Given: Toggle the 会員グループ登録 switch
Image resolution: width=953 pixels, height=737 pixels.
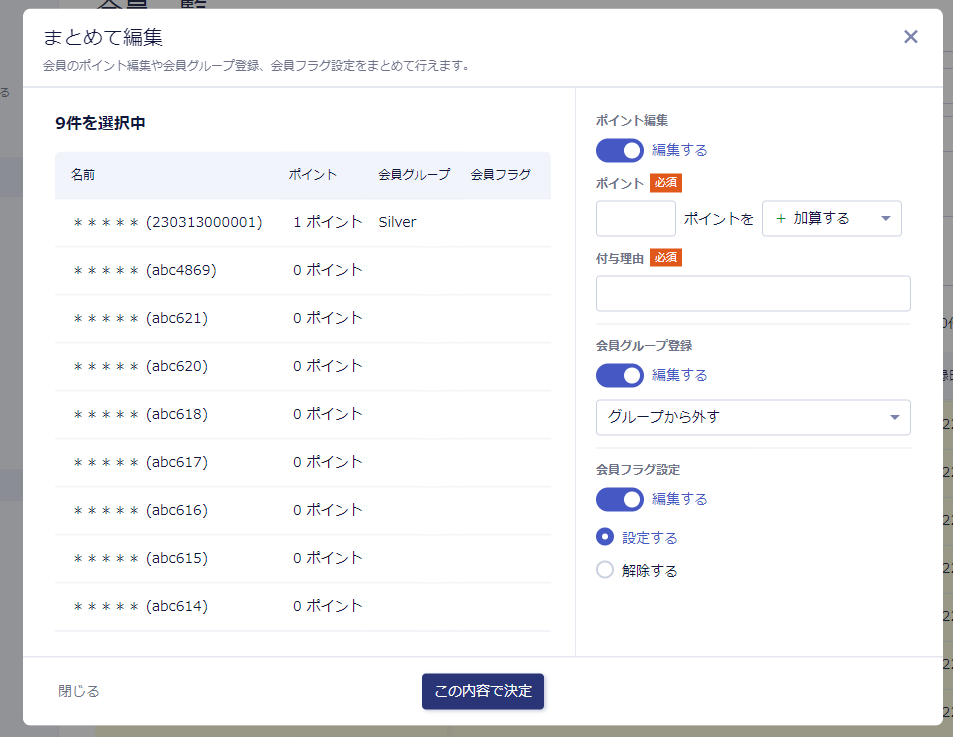Looking at the screenshot, I should pyautogui.click(x=619, y=375).
